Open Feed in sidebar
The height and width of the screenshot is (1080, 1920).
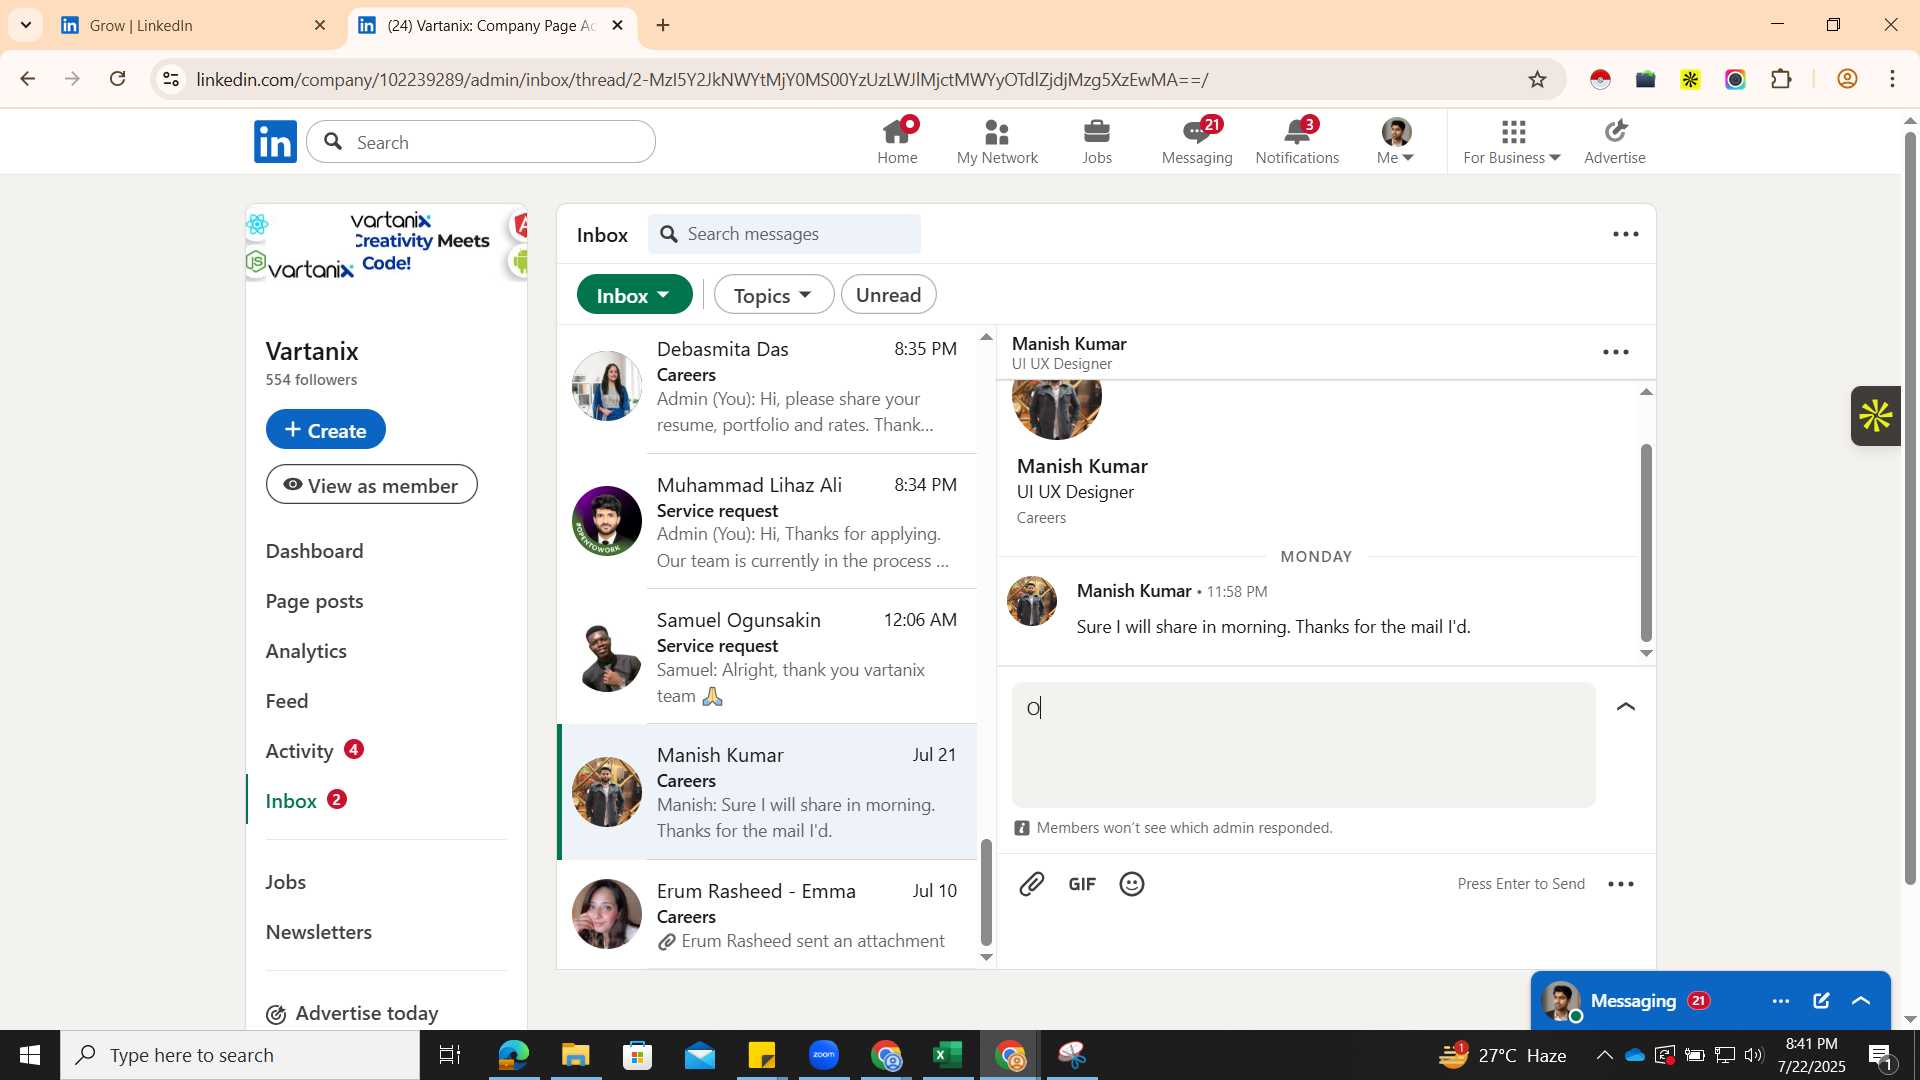pyautogui.click(x=287, y=701)
